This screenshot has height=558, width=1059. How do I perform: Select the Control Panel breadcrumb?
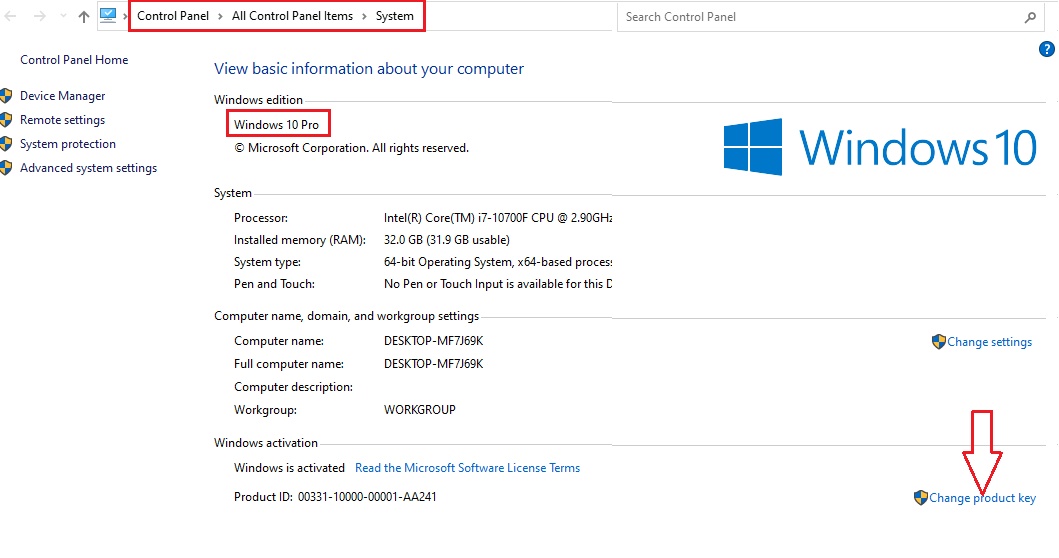point(173,16)
